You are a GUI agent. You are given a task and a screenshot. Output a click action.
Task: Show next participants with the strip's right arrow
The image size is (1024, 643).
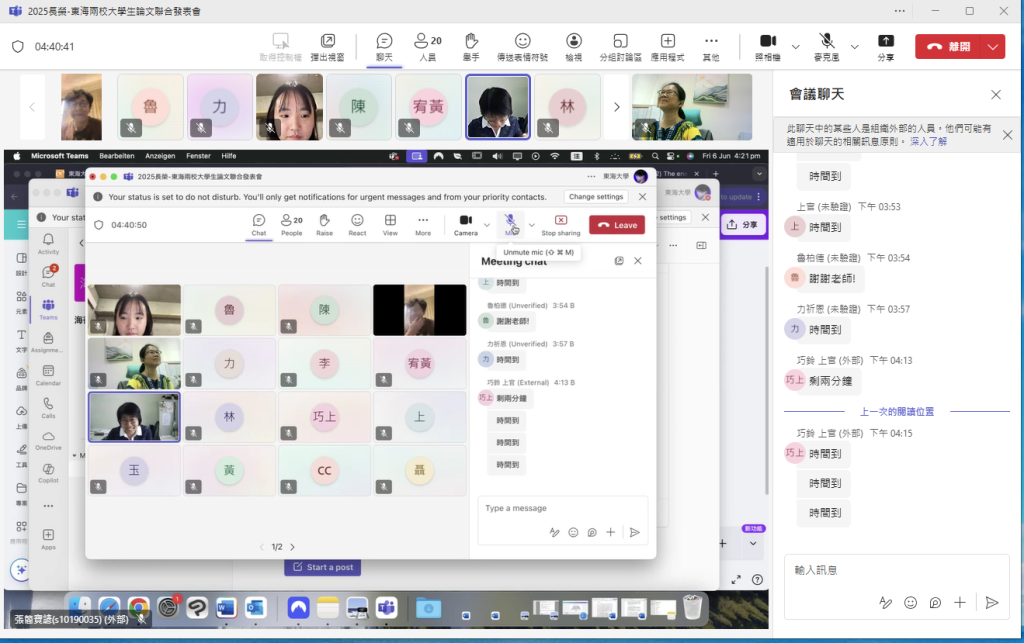[x=616, y=107]
